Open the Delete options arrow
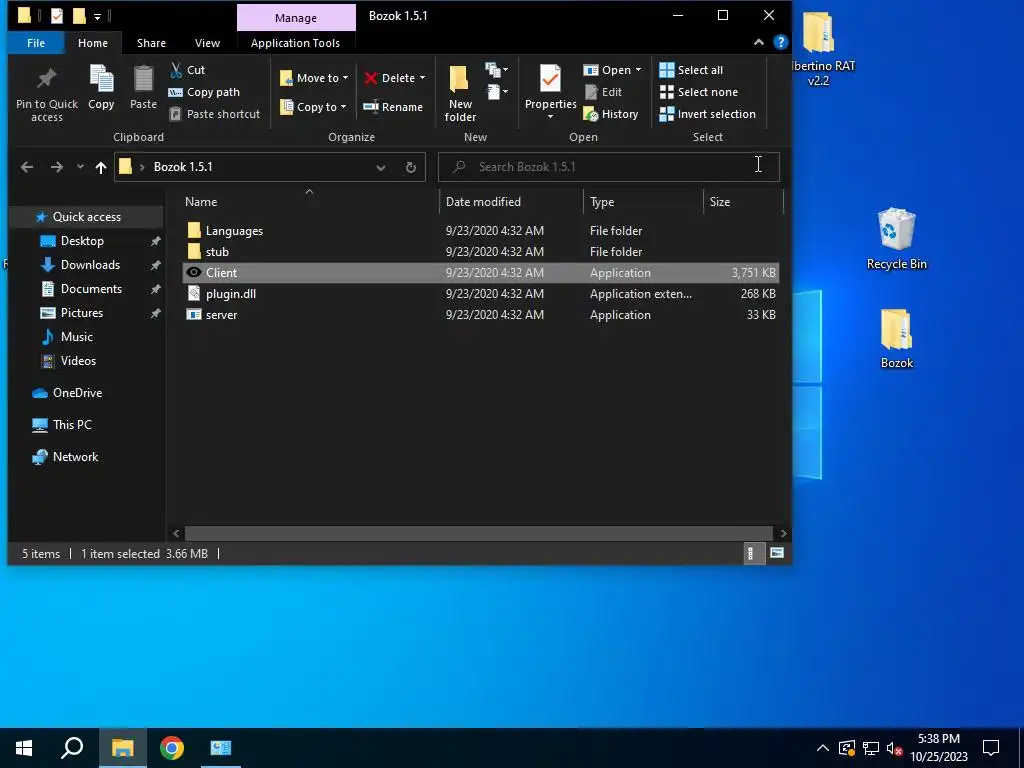 point(423,78)
